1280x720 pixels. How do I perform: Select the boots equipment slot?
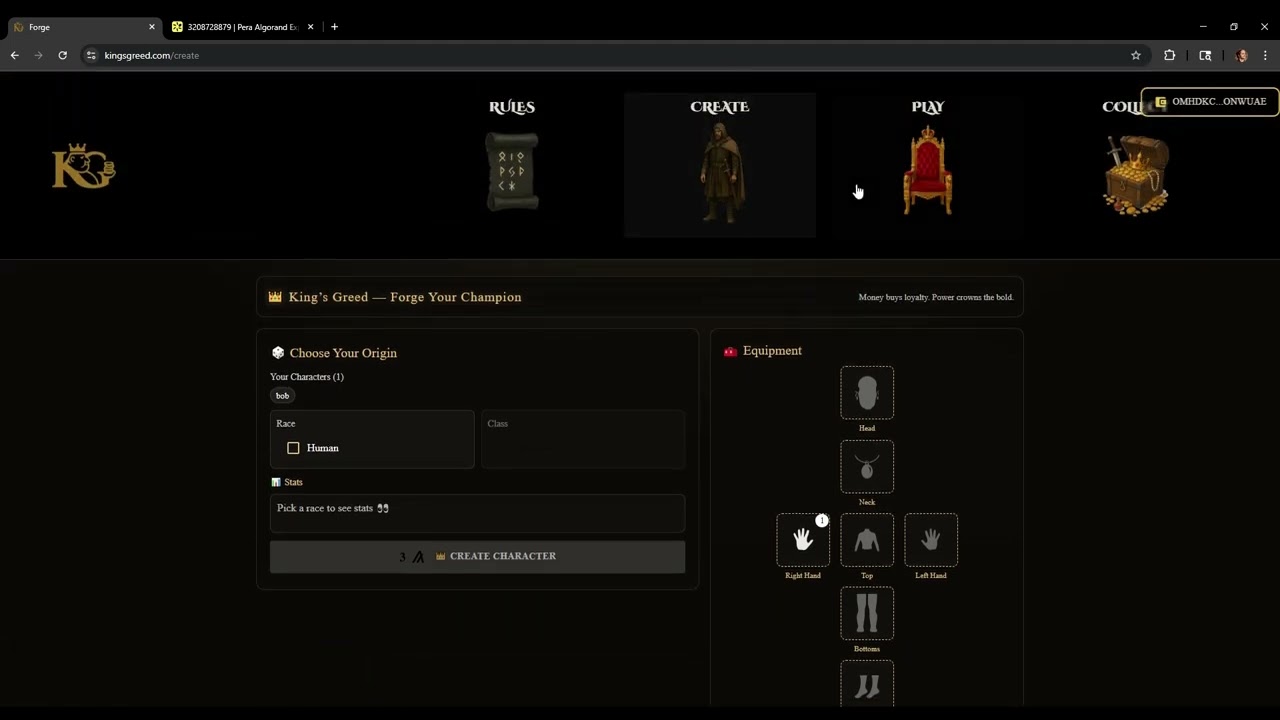[x=867, y=685]
